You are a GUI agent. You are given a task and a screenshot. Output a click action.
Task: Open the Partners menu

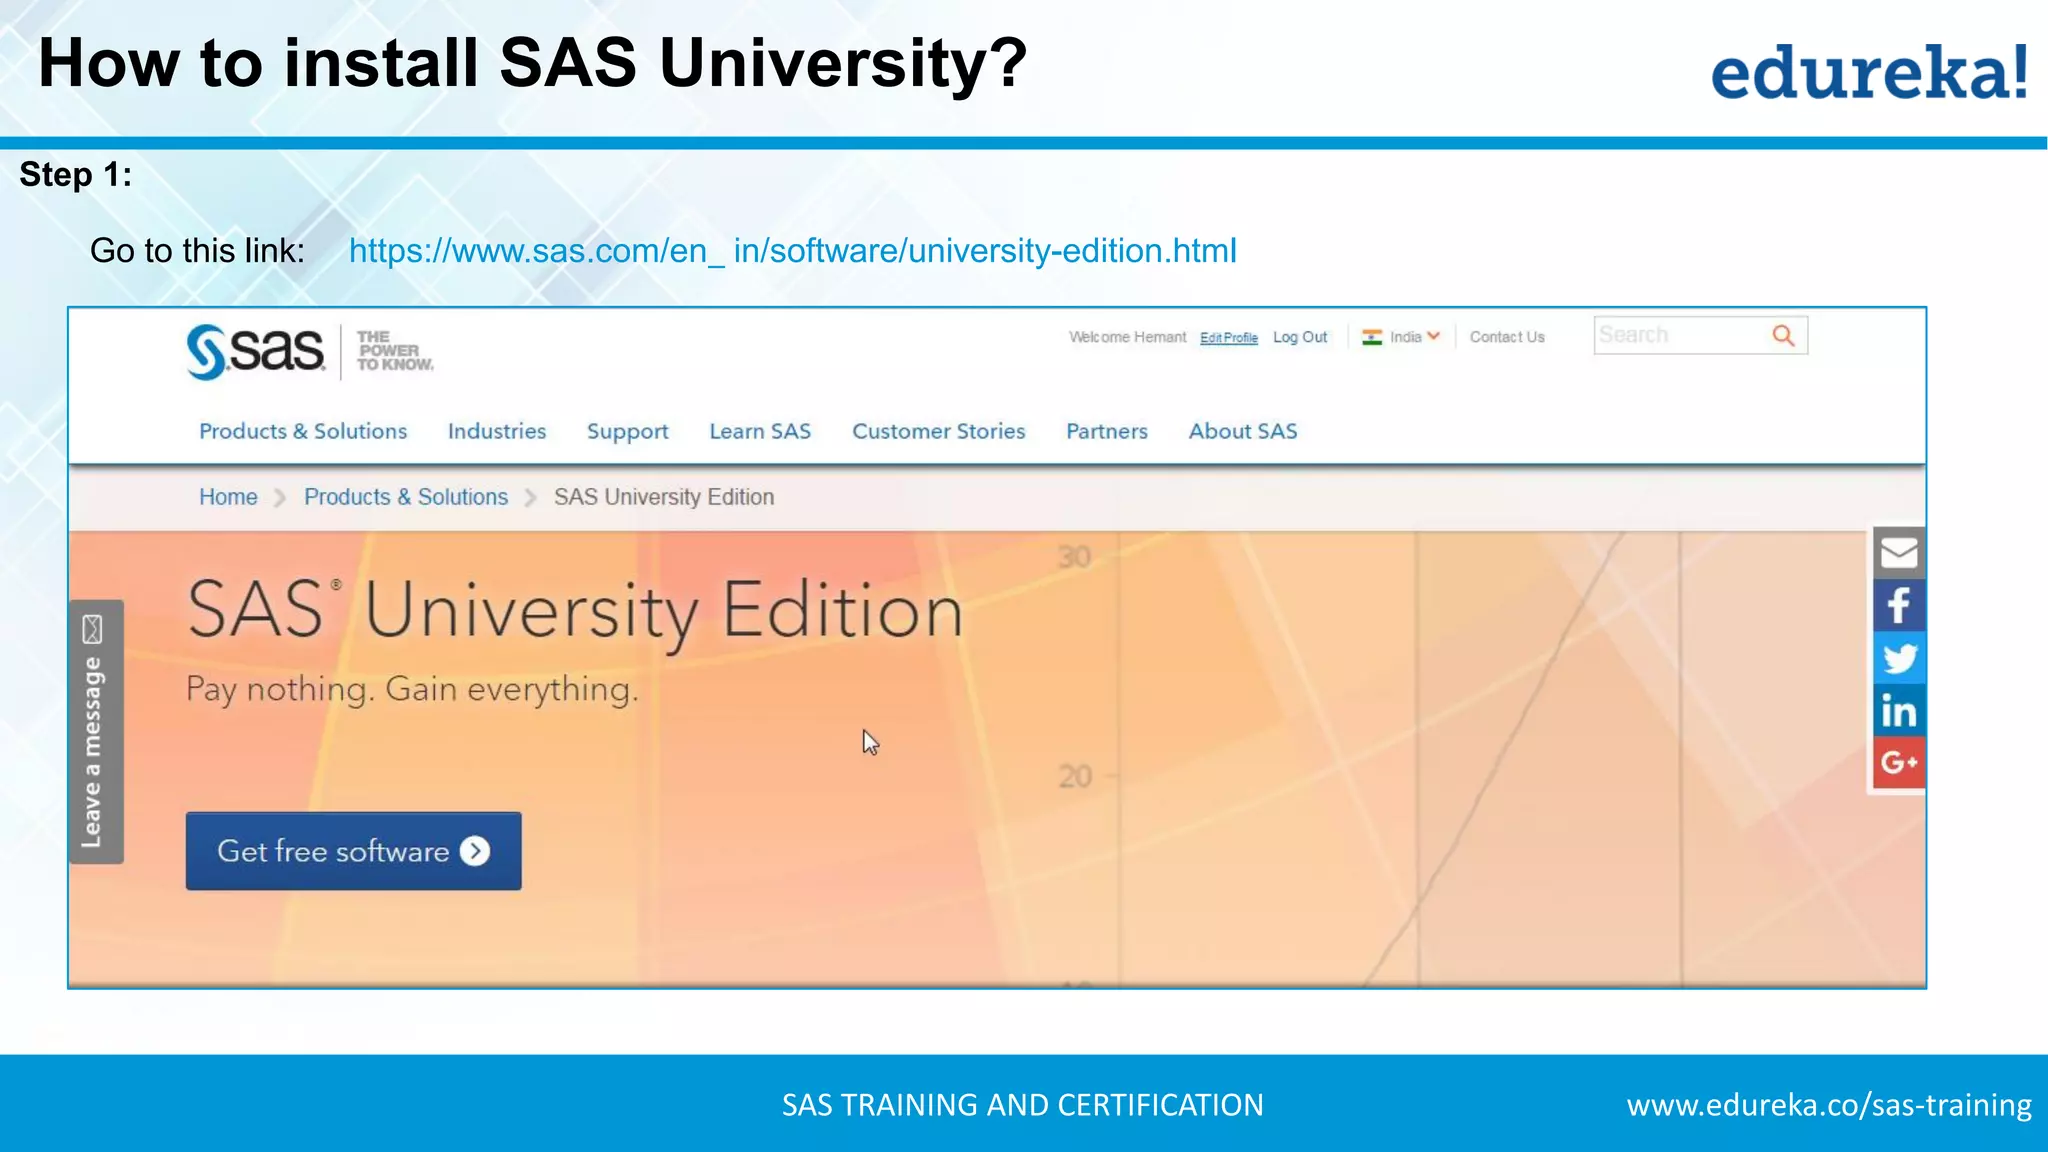[1107, 431]
